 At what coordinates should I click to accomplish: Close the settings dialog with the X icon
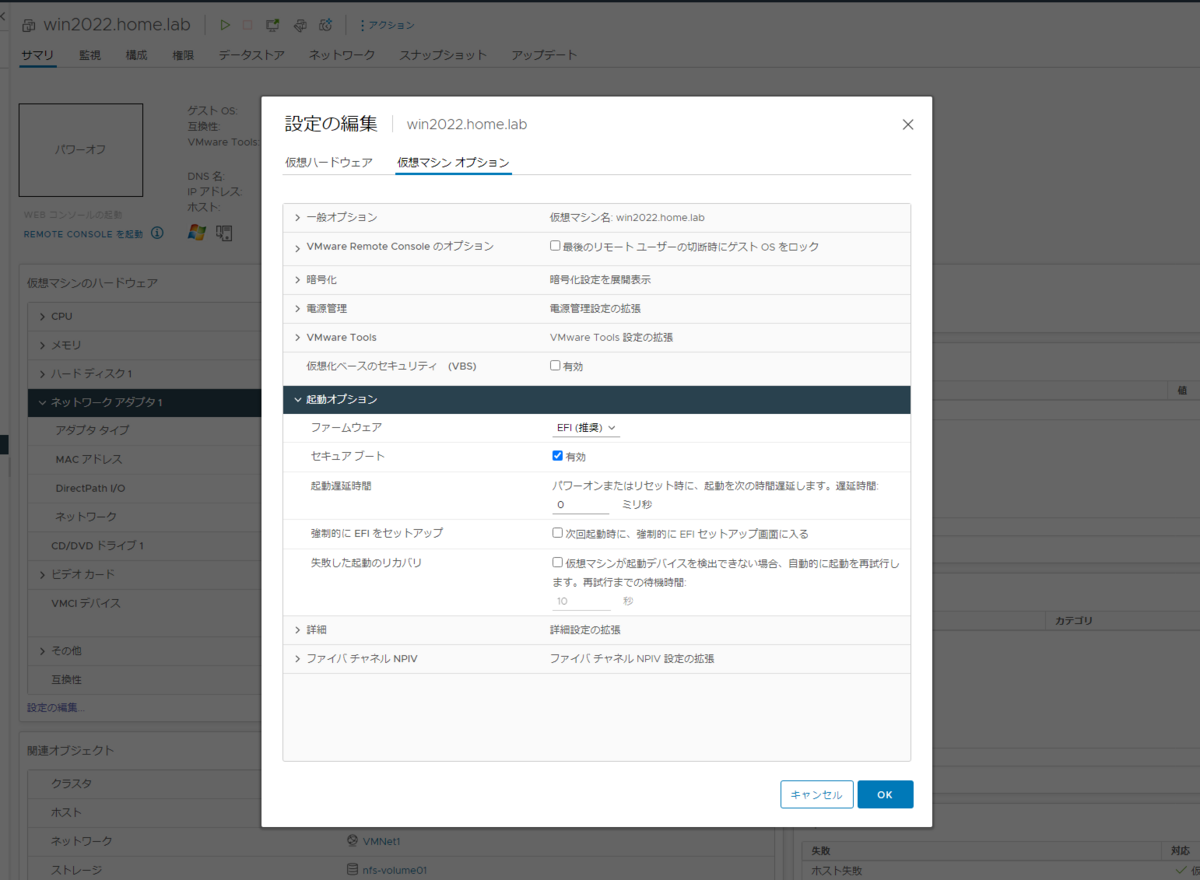click(x=908, y=125)
